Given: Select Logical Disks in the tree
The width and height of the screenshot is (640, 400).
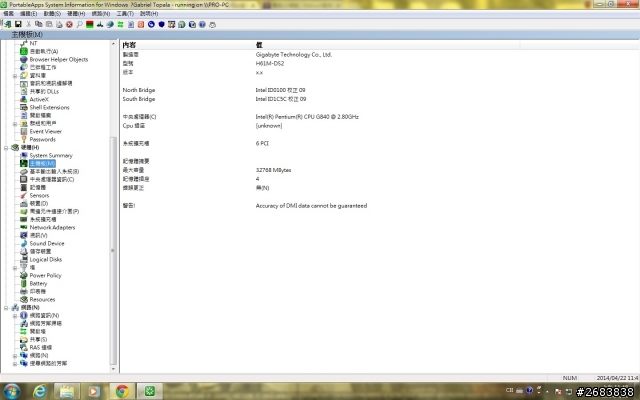Looking at the screenshot, I should (46, 260).
